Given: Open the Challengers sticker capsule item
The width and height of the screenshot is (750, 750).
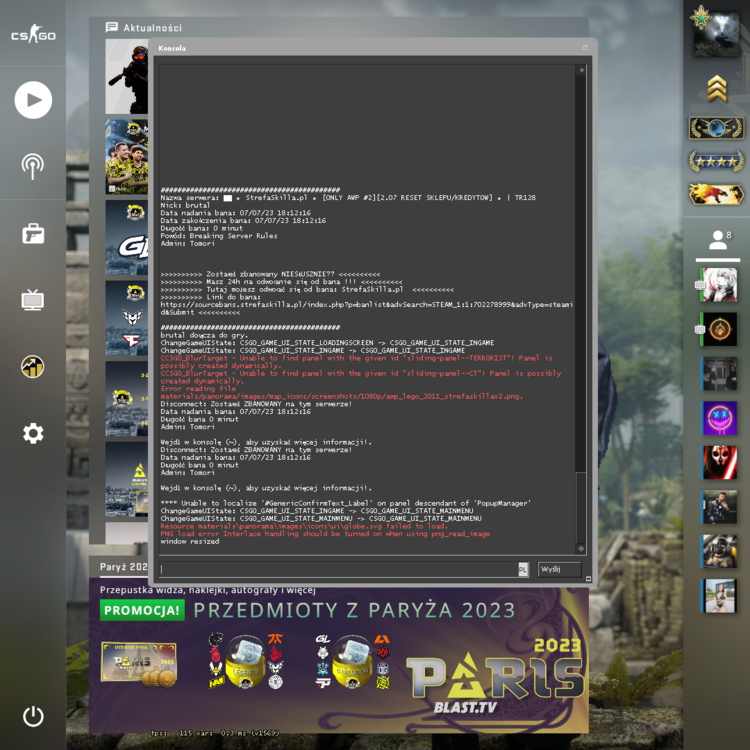Looking at the screenshot, I should click(x=352, y=662).
